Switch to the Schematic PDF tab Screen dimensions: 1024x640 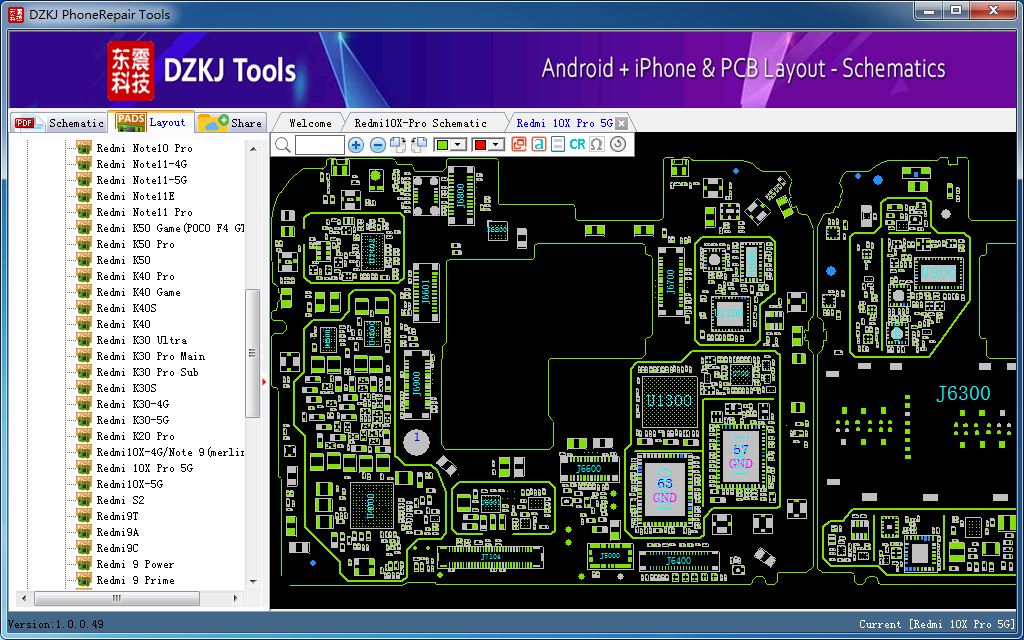59,123
